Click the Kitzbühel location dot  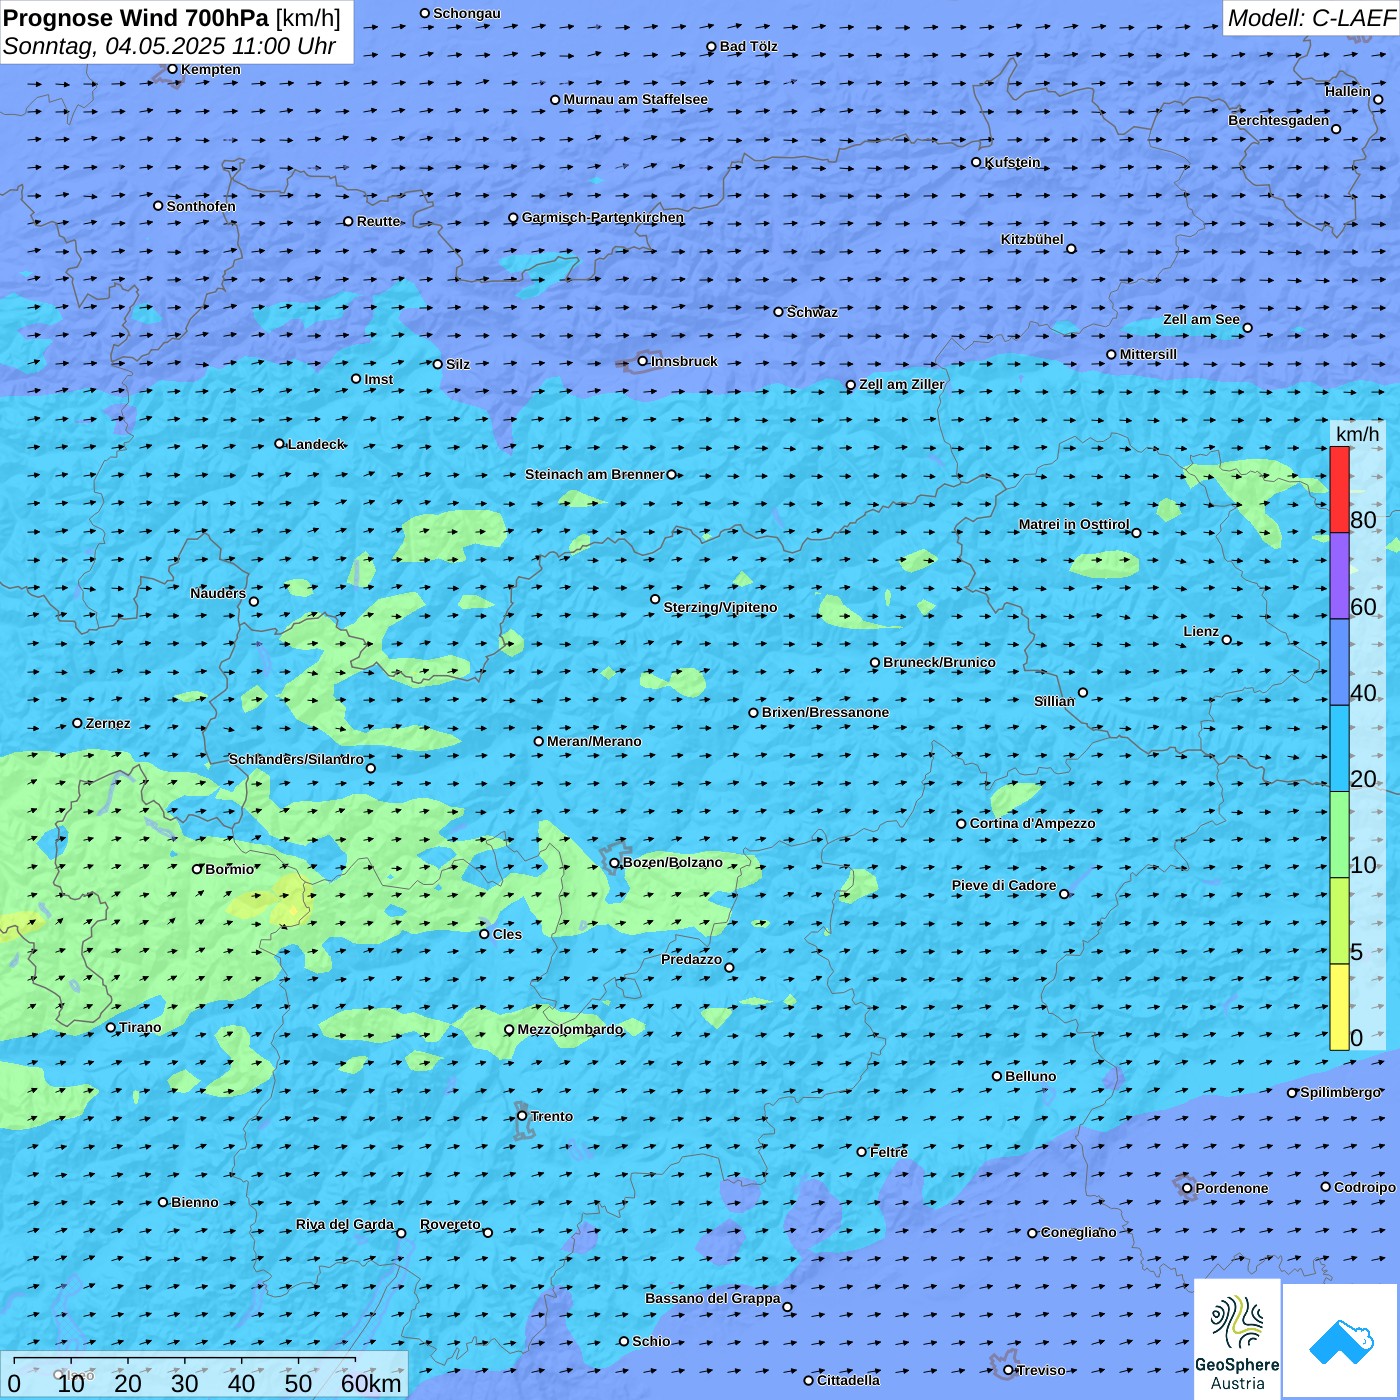coord(1071,249)
